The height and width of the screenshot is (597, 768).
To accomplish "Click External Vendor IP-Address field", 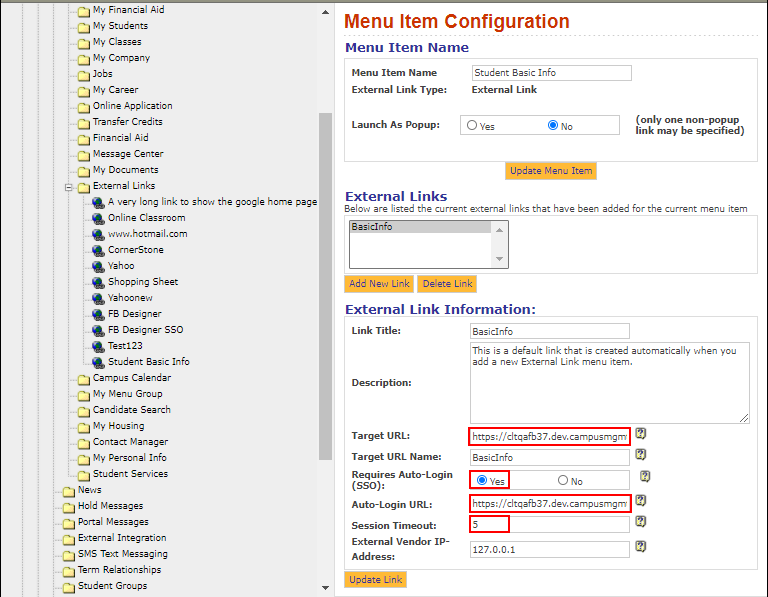I will point(550,549).
